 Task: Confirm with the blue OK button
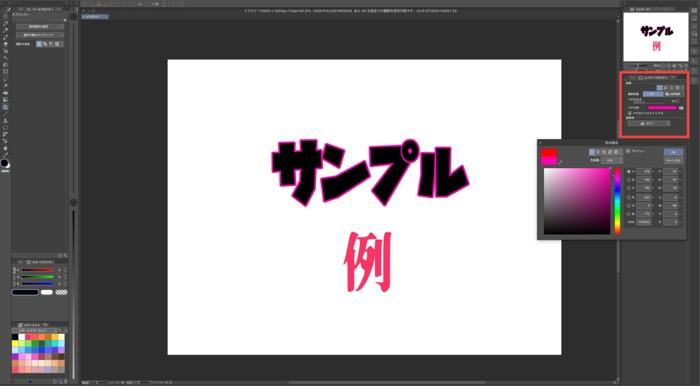[673, 152]
